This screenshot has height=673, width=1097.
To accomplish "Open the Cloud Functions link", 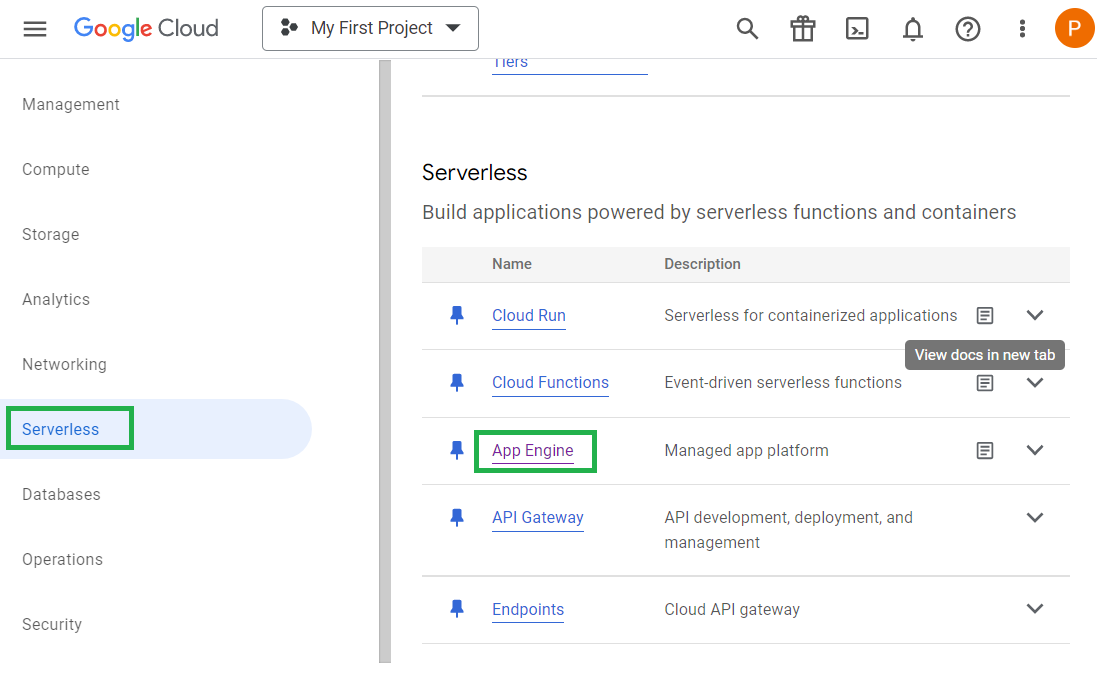I will click(551, 383).
